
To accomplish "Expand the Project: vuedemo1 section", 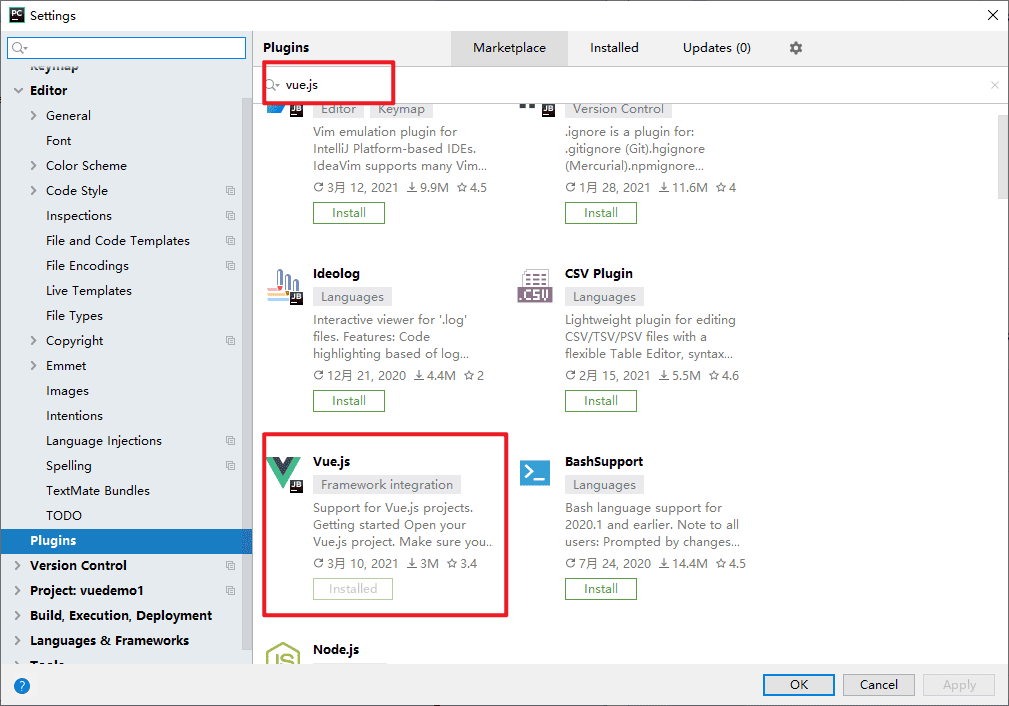I will (x=17, y=591).
